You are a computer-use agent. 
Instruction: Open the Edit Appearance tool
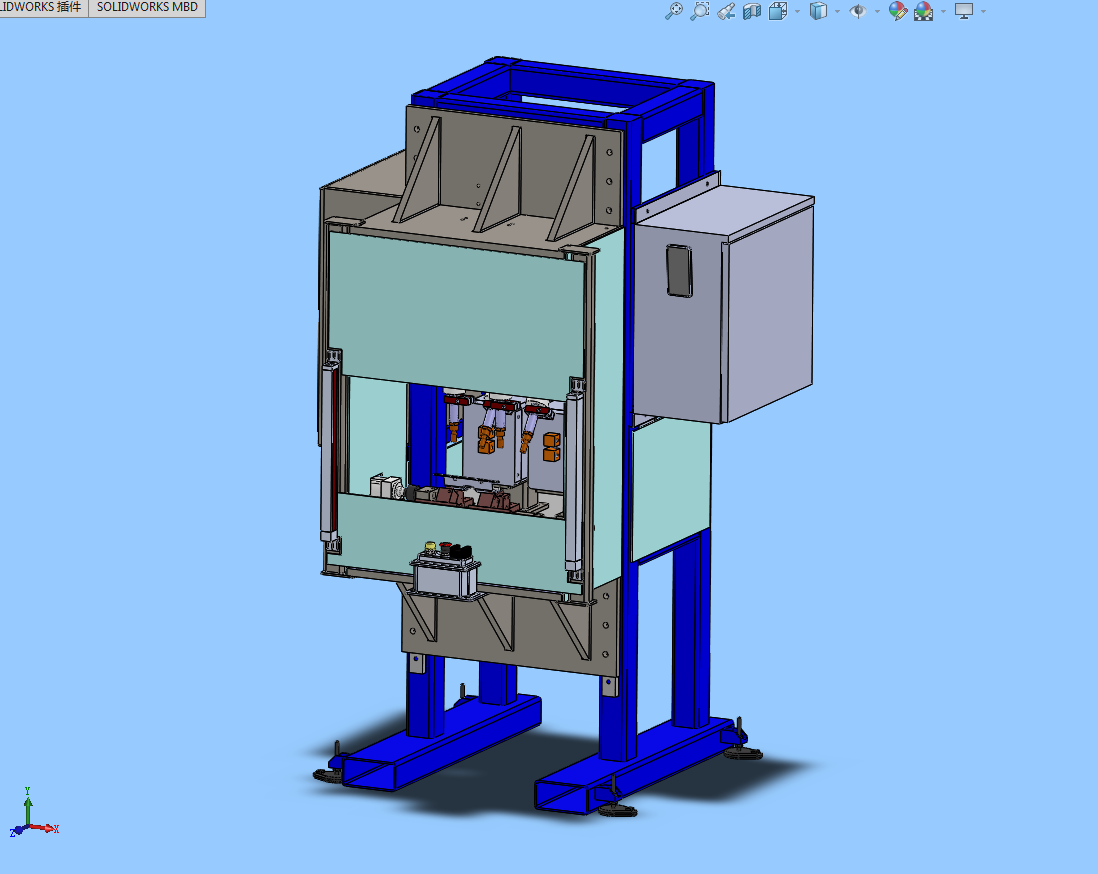898,11
